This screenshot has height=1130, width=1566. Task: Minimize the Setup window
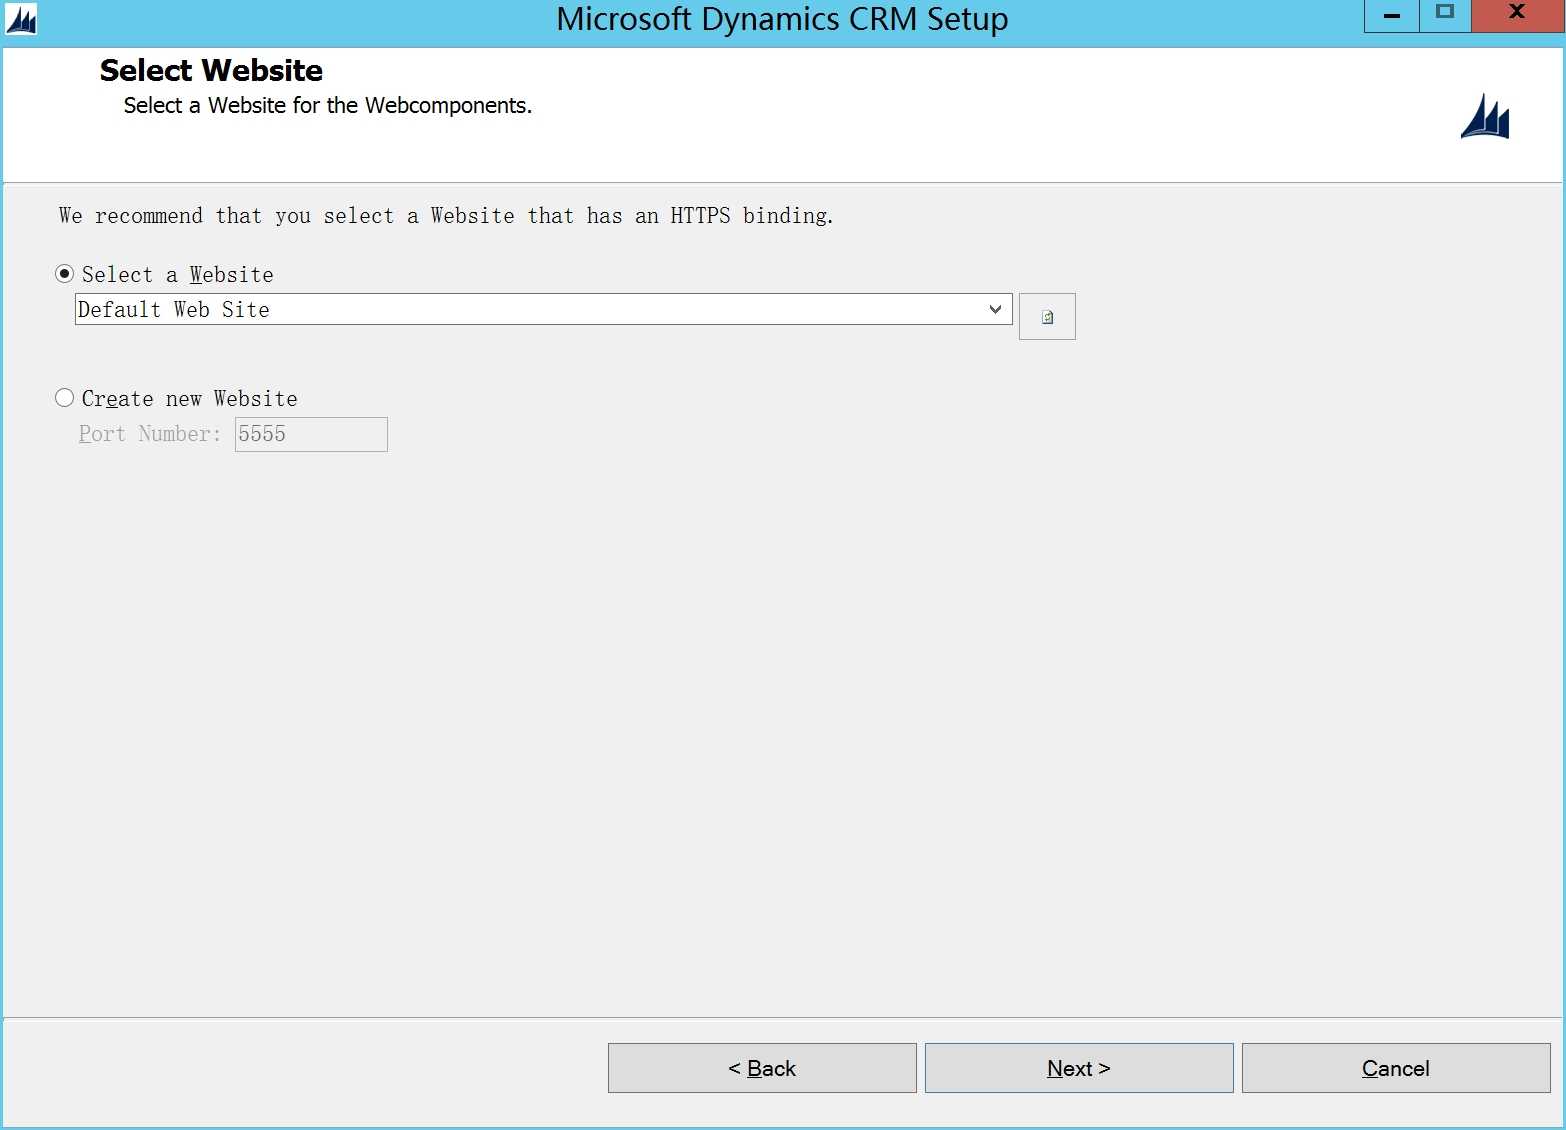point(1391,16)
